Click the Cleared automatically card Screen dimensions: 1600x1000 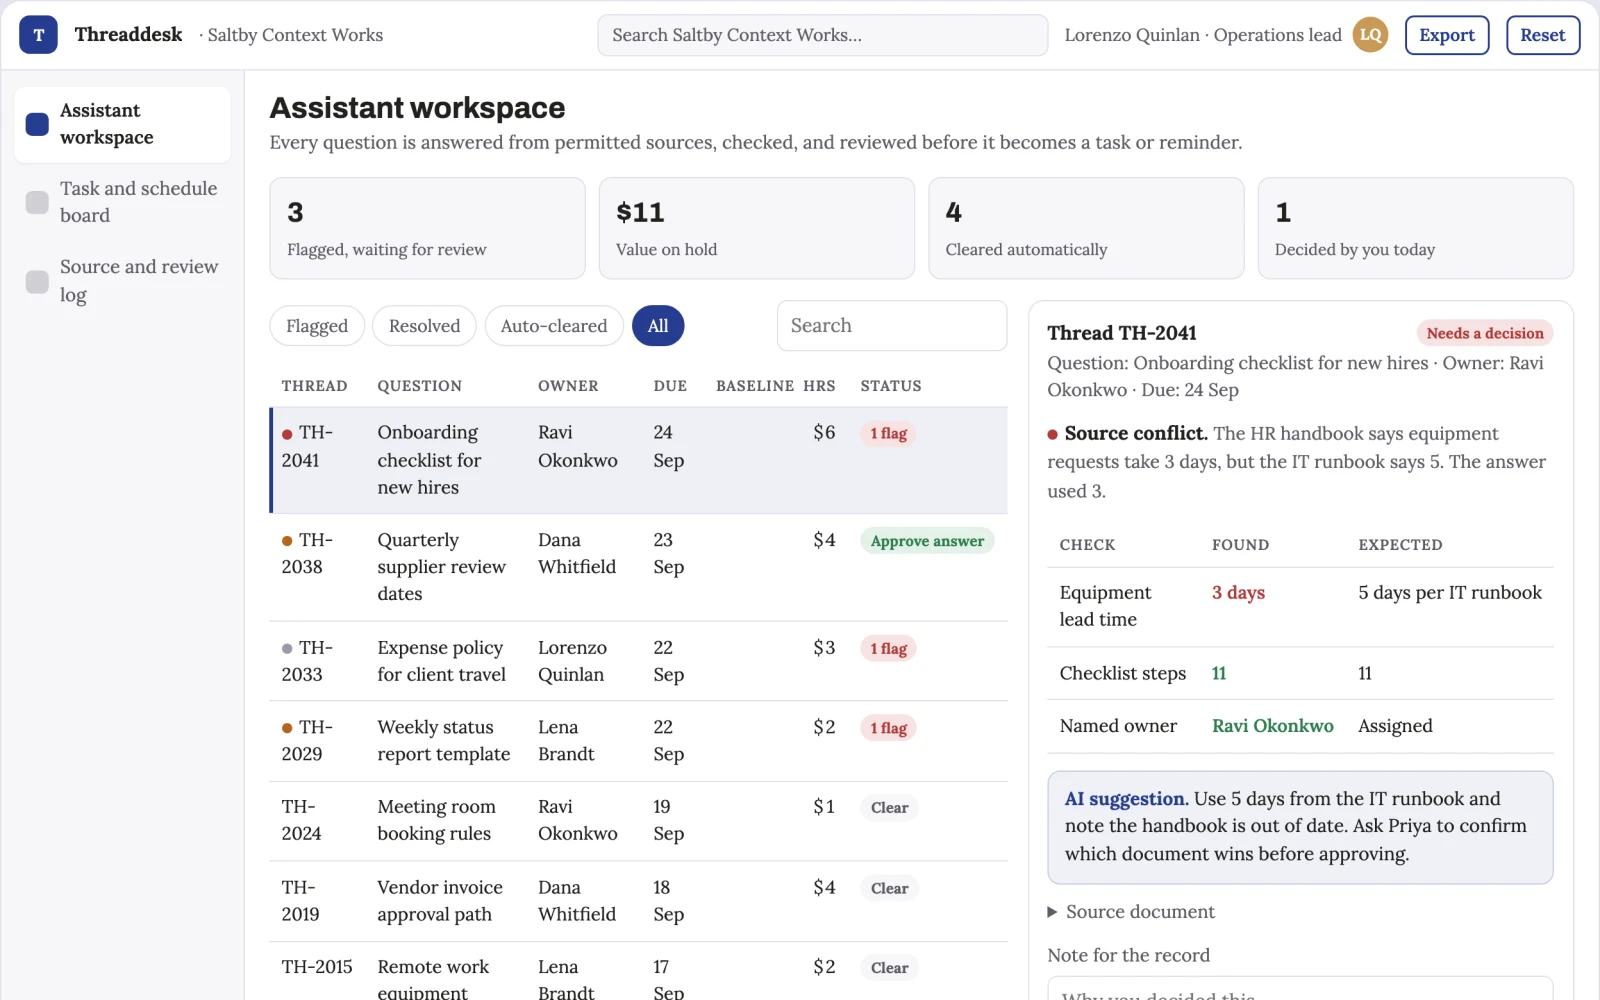[x=1086, y=228]
